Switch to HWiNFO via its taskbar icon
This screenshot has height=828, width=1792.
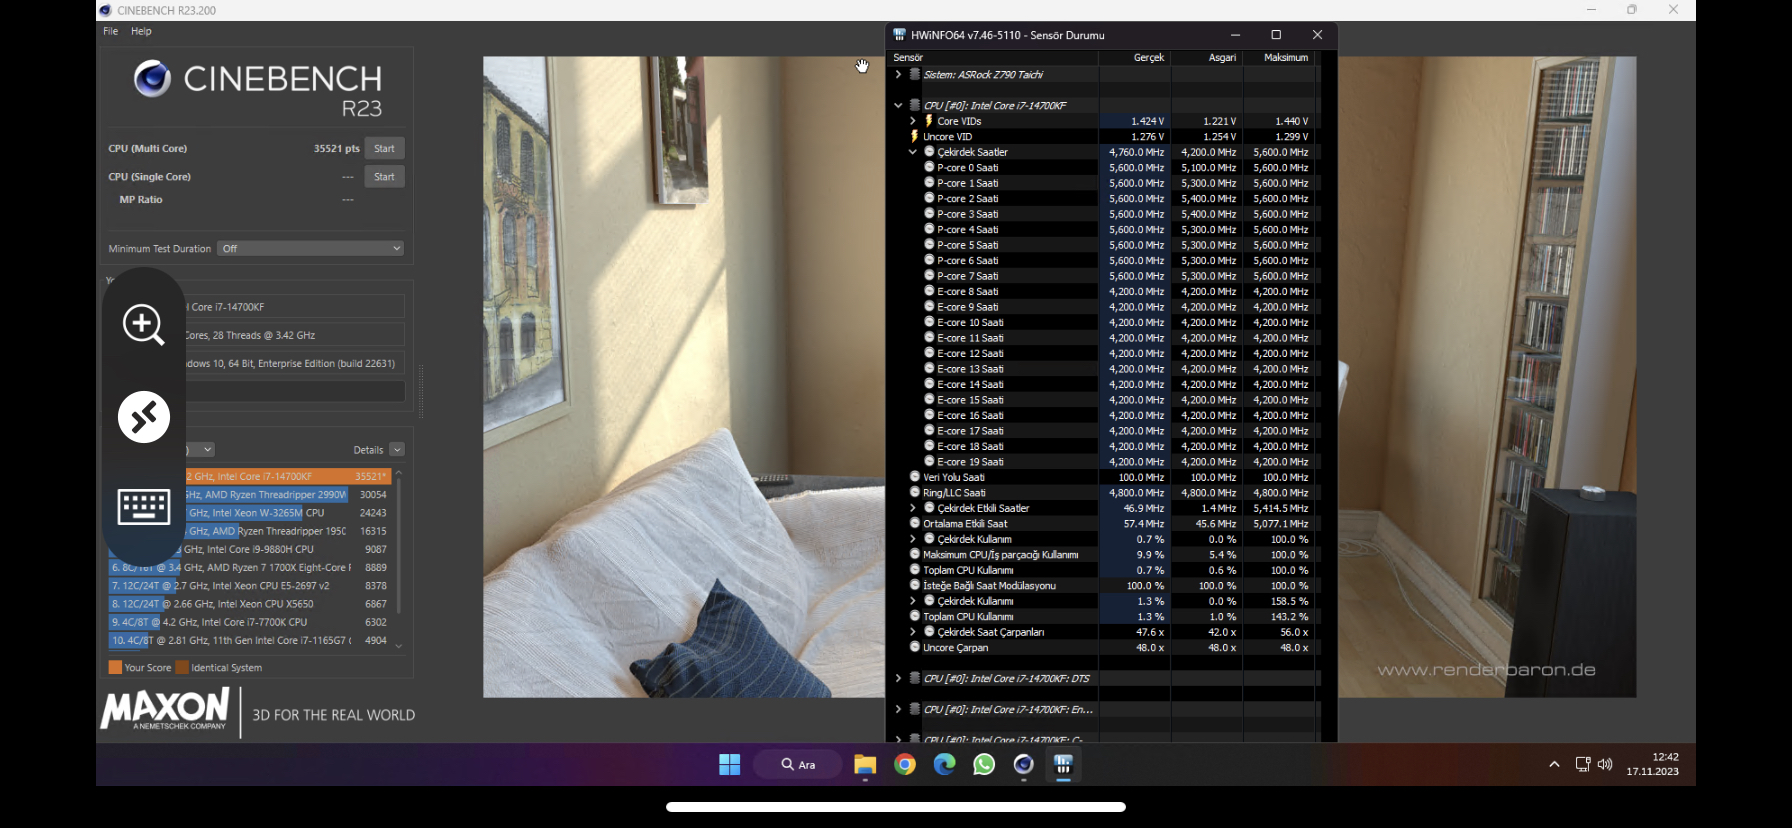(1063, 765)
